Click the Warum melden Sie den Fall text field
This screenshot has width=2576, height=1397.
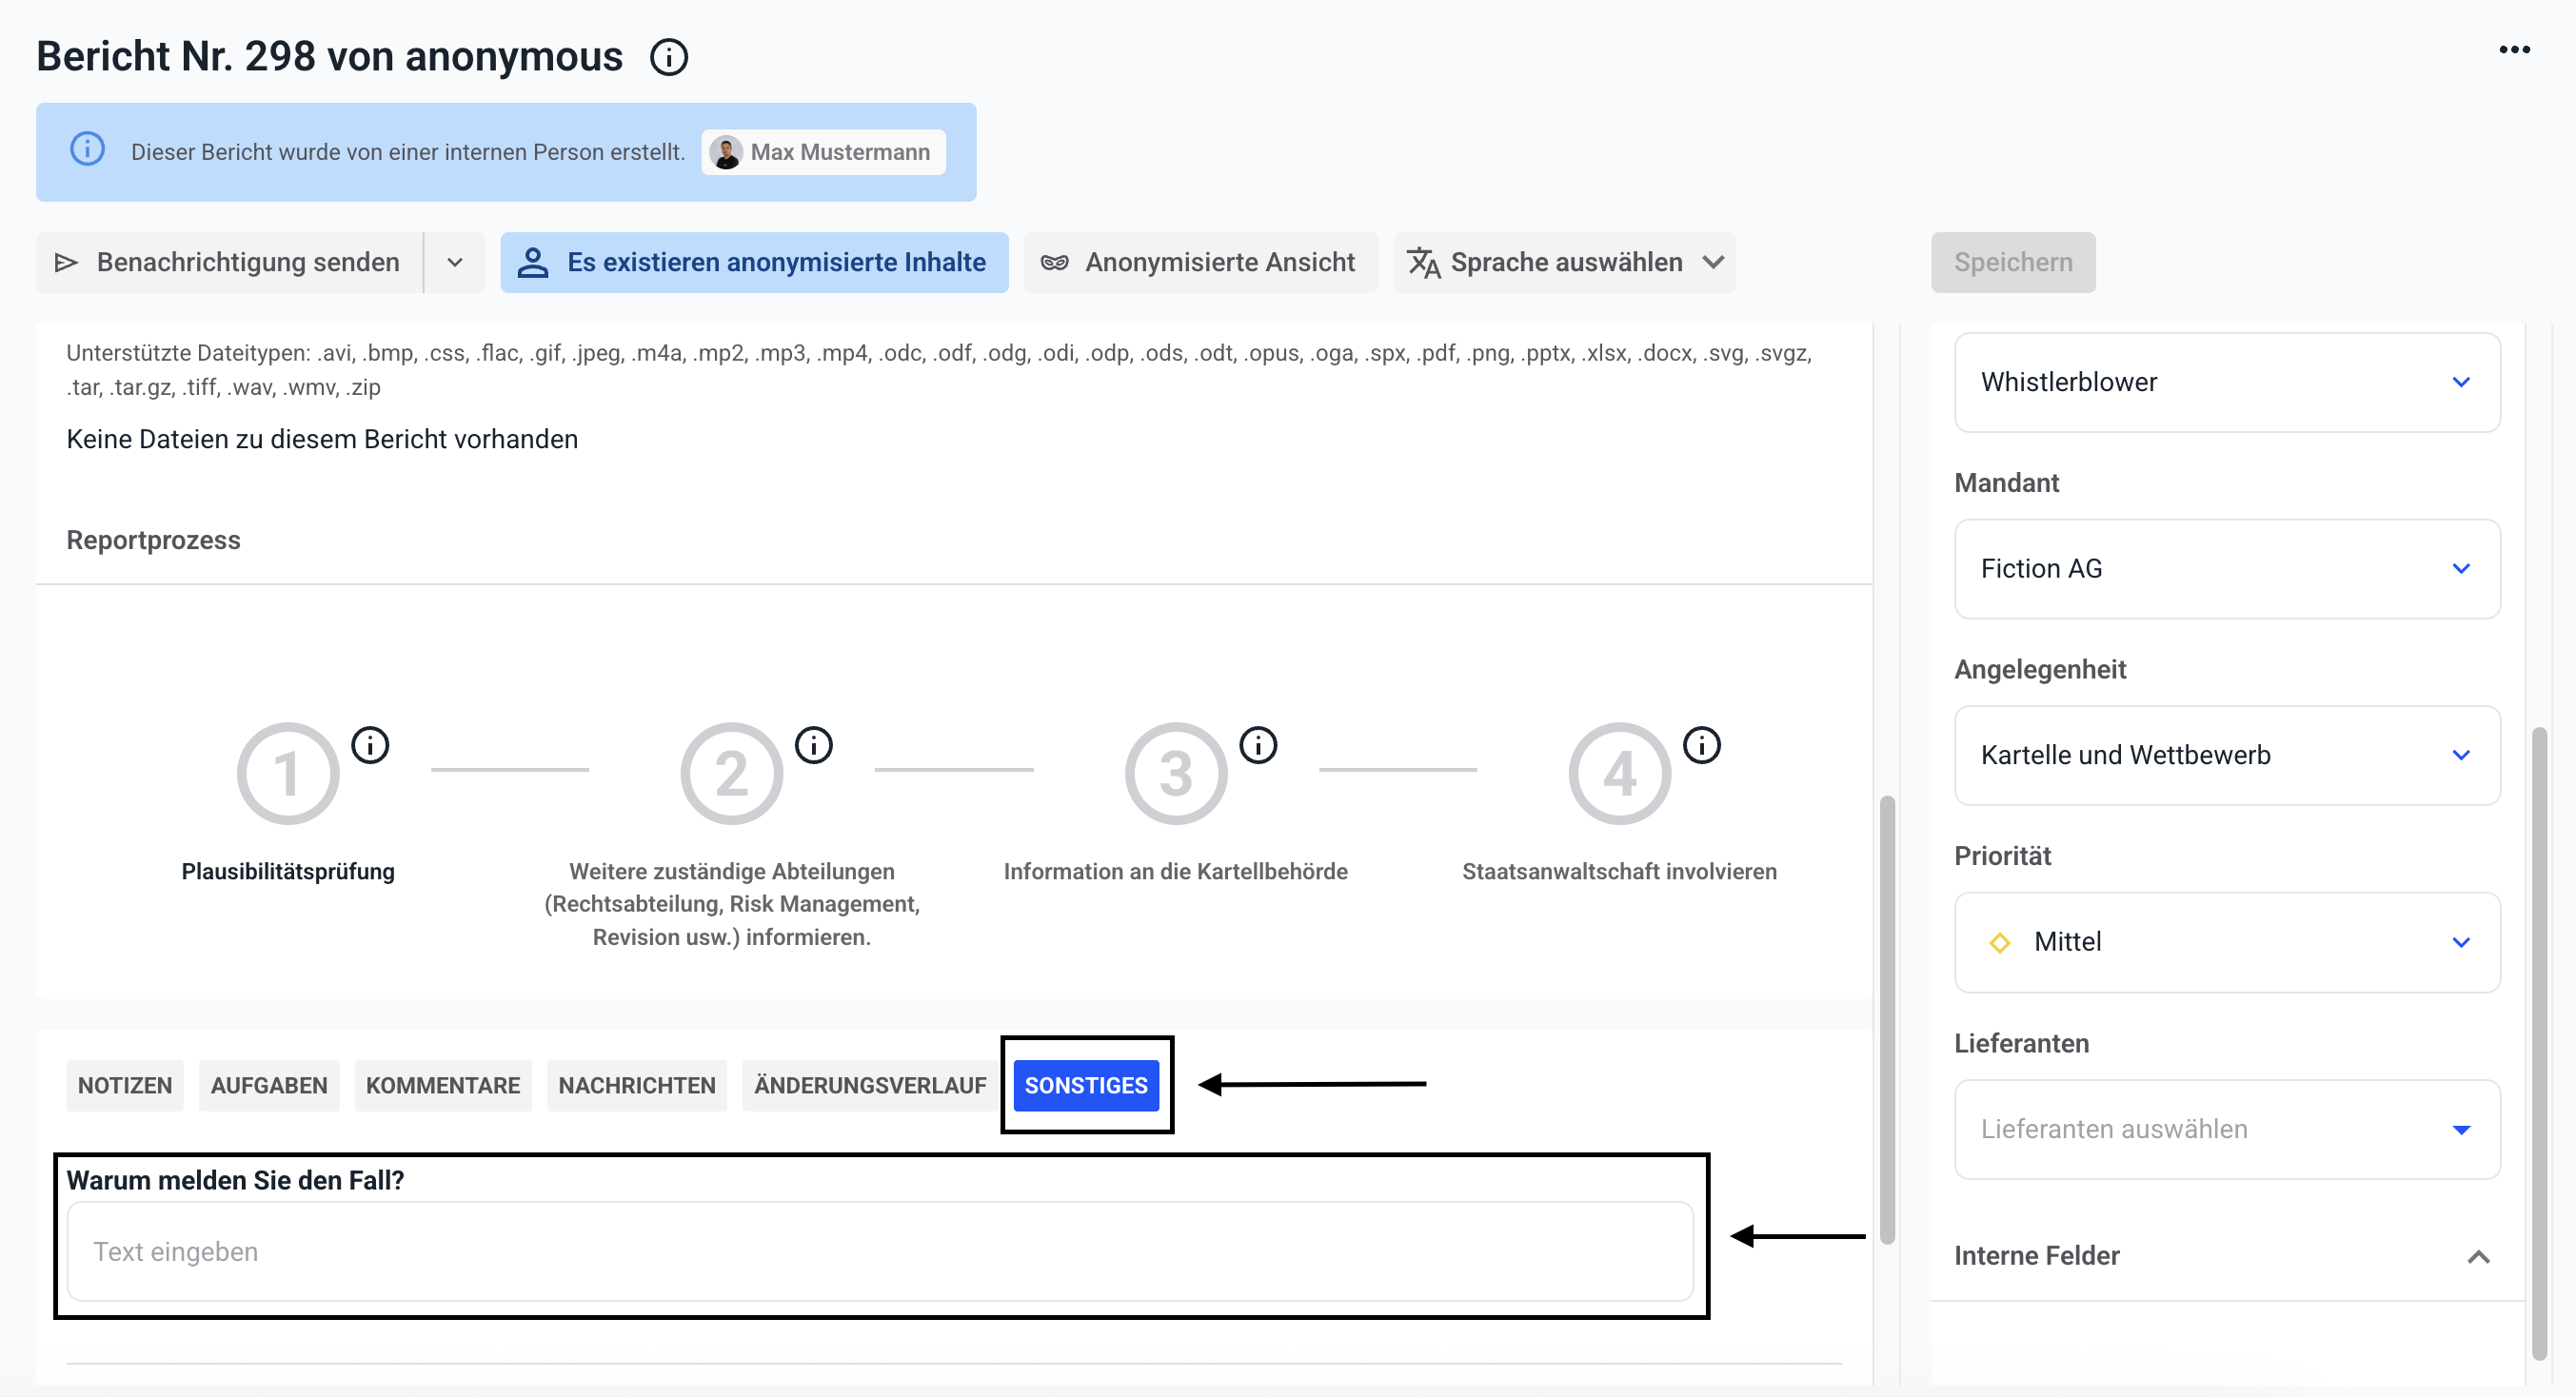pos(879,1251)
